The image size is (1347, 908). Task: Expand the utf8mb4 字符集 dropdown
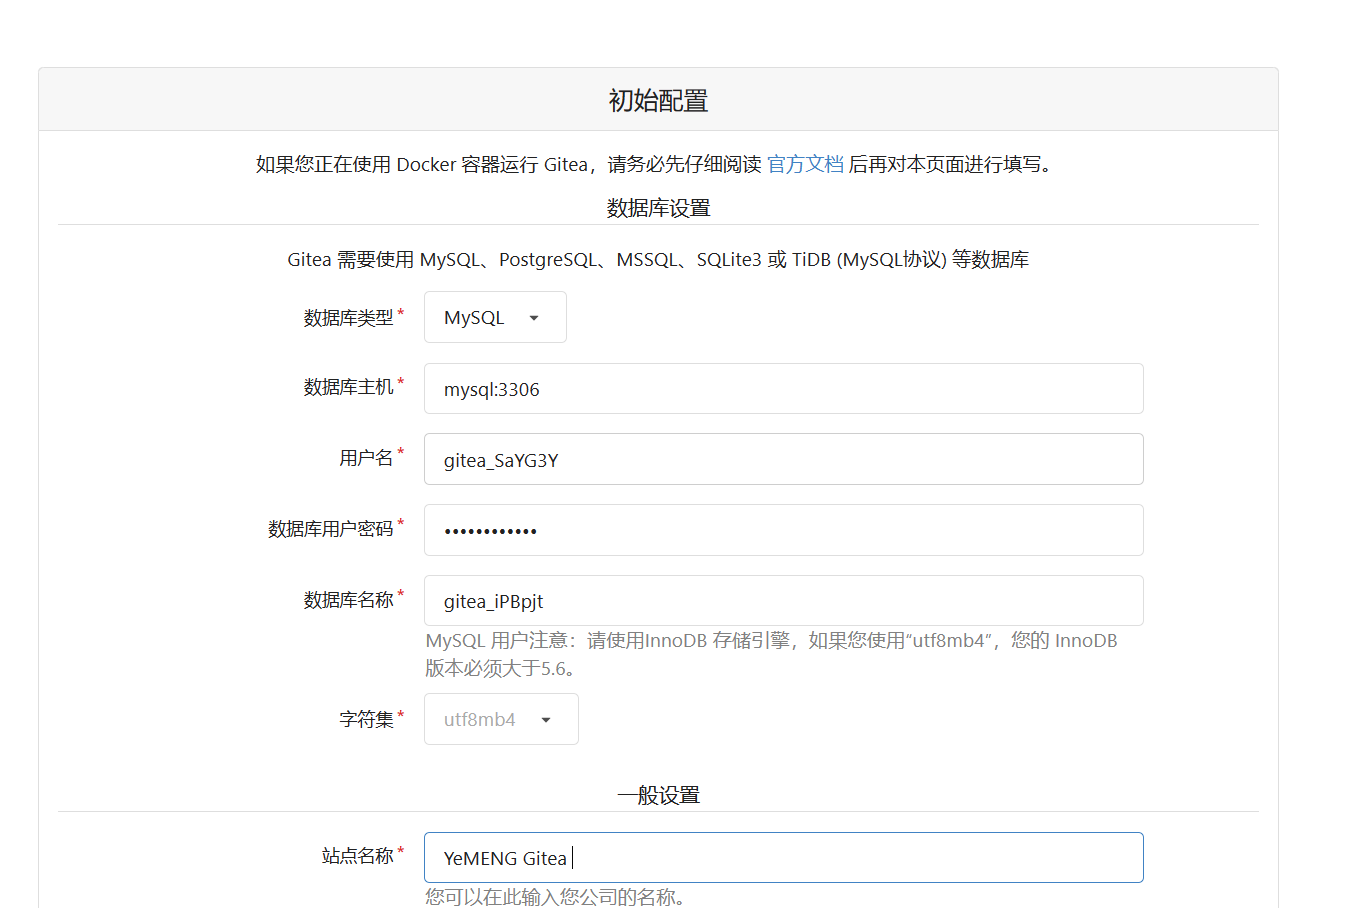(x=500, y=719)
